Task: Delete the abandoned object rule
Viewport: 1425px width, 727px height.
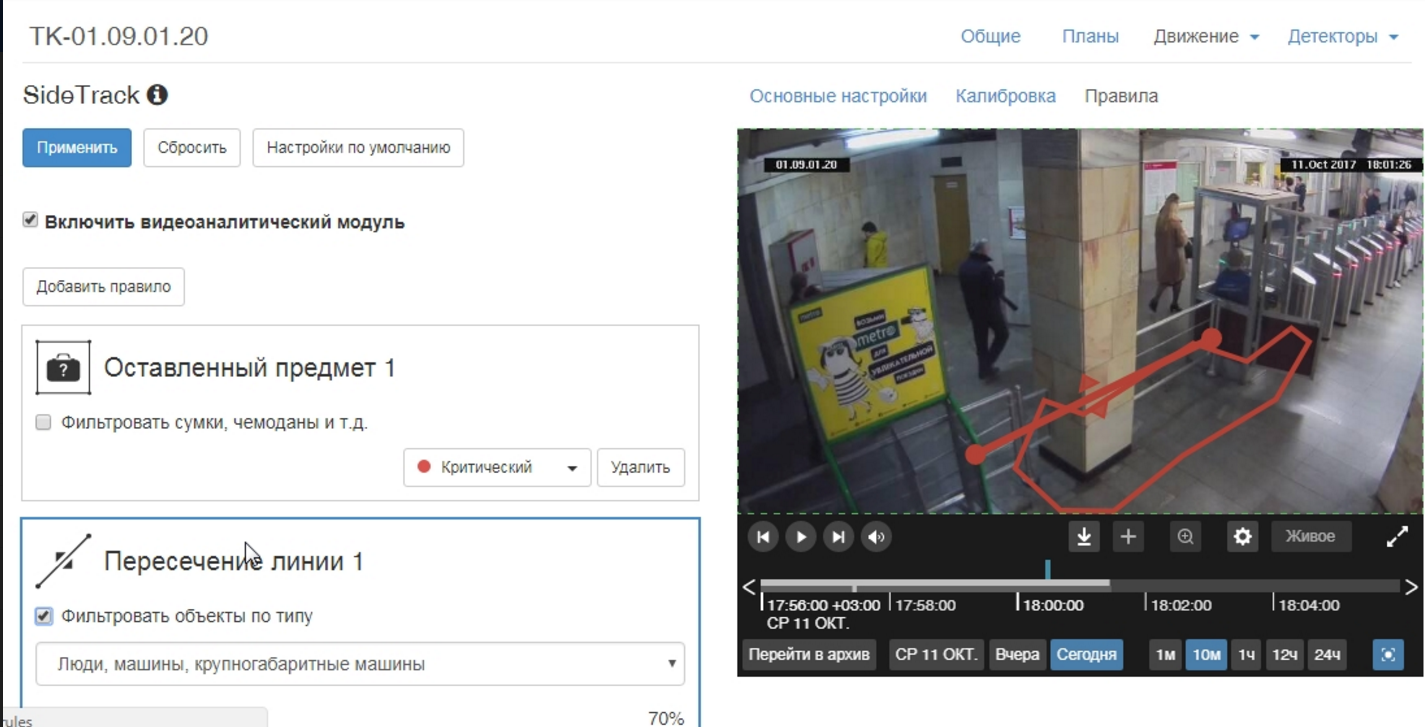Action: click(x=640, y=467)
